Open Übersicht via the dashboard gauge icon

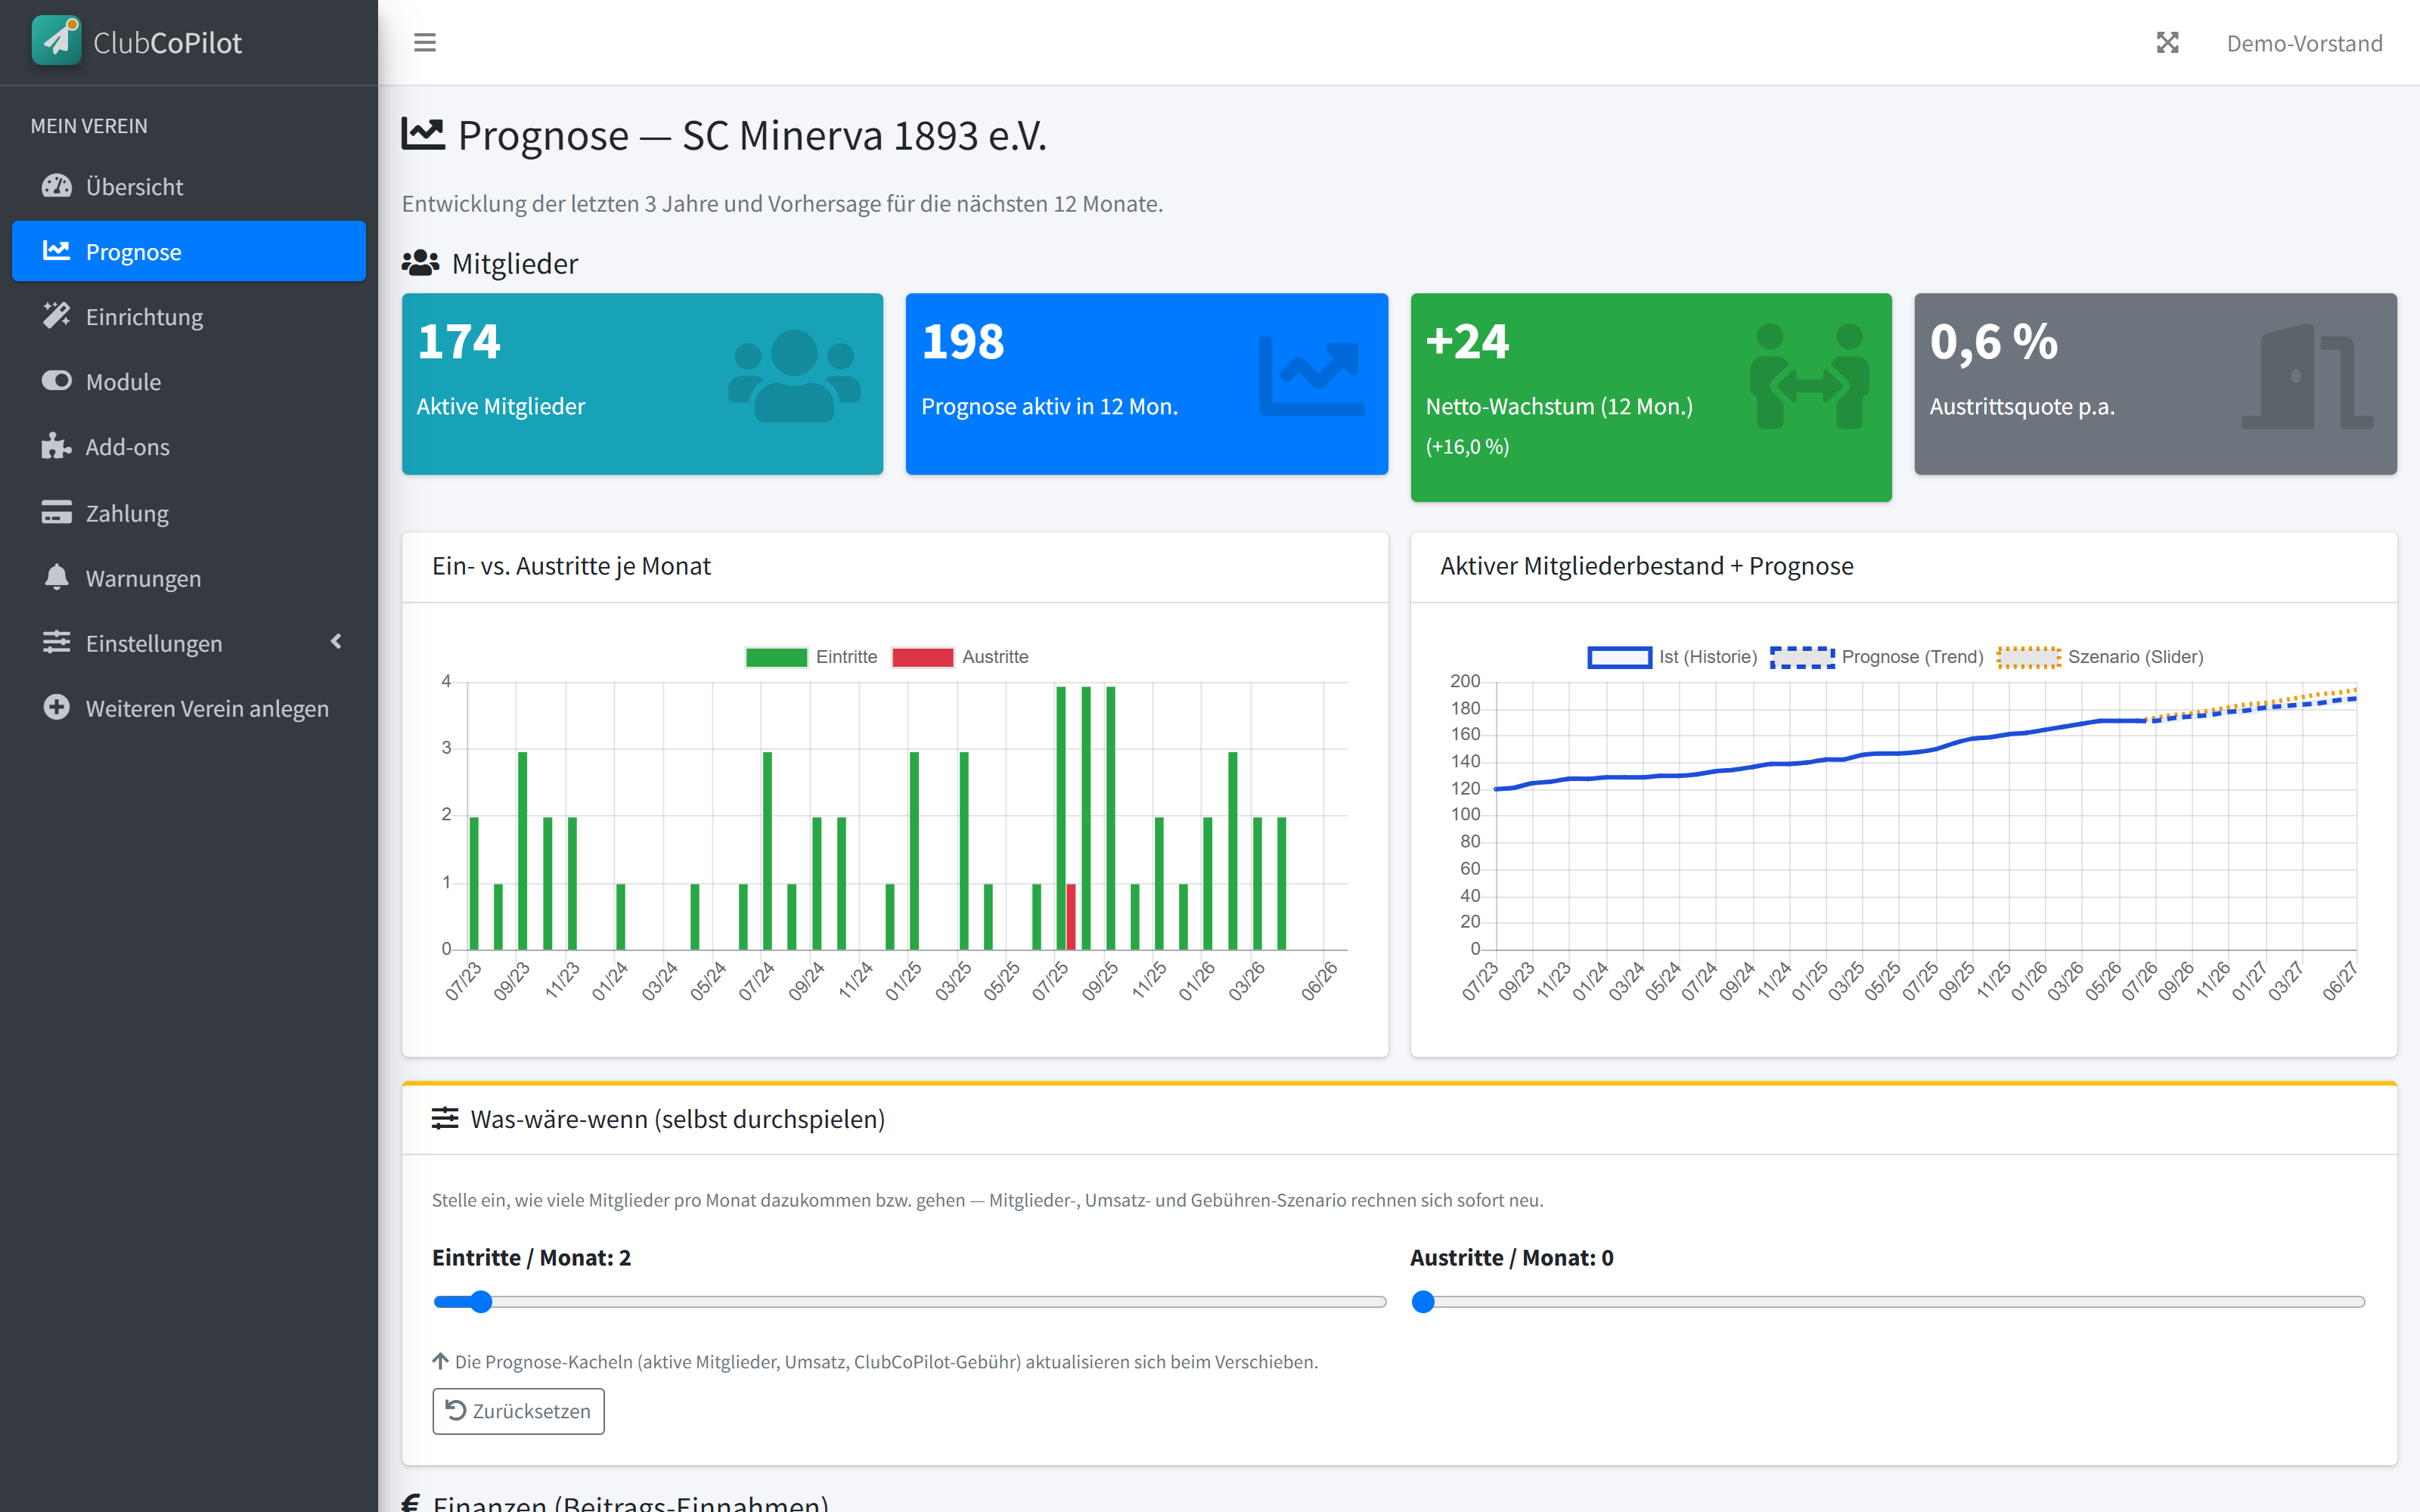pos(57,186)
